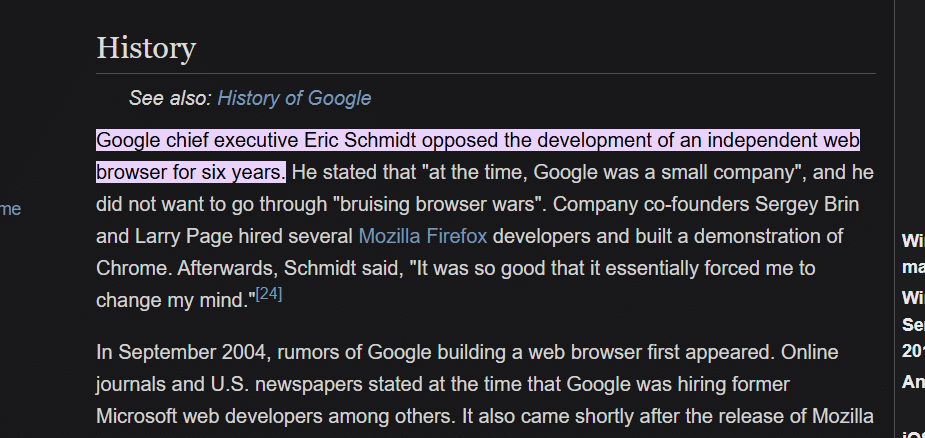This screenshot has width=925, height=438.
Task: Click the word "Chrome" starting the line
Action: click(x=134, y=268)
